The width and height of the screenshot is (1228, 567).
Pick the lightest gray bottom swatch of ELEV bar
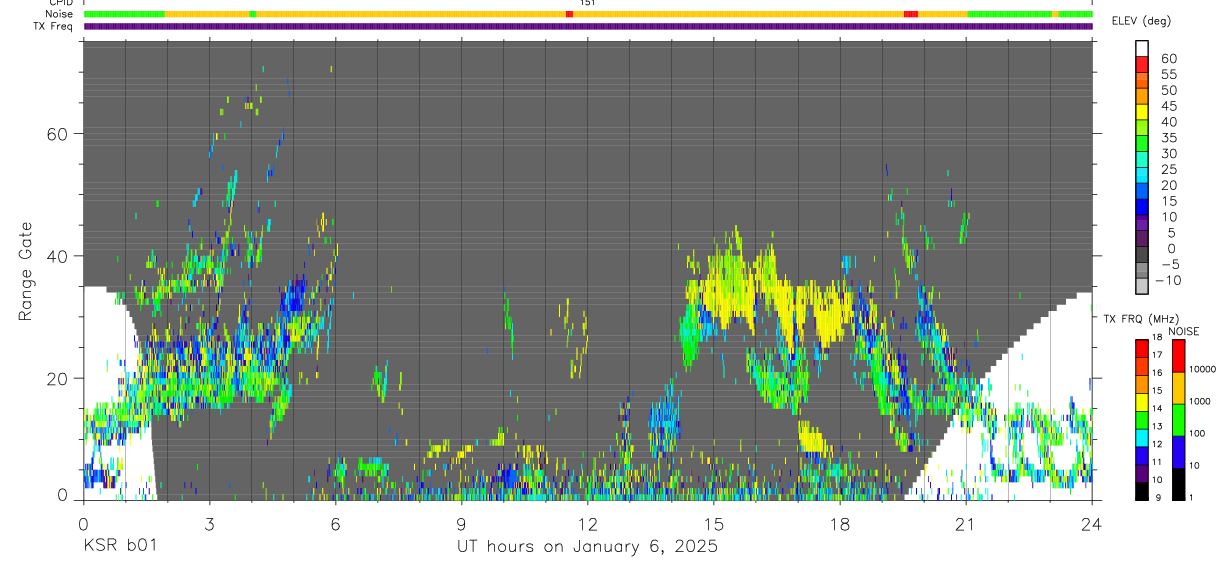1142,285
